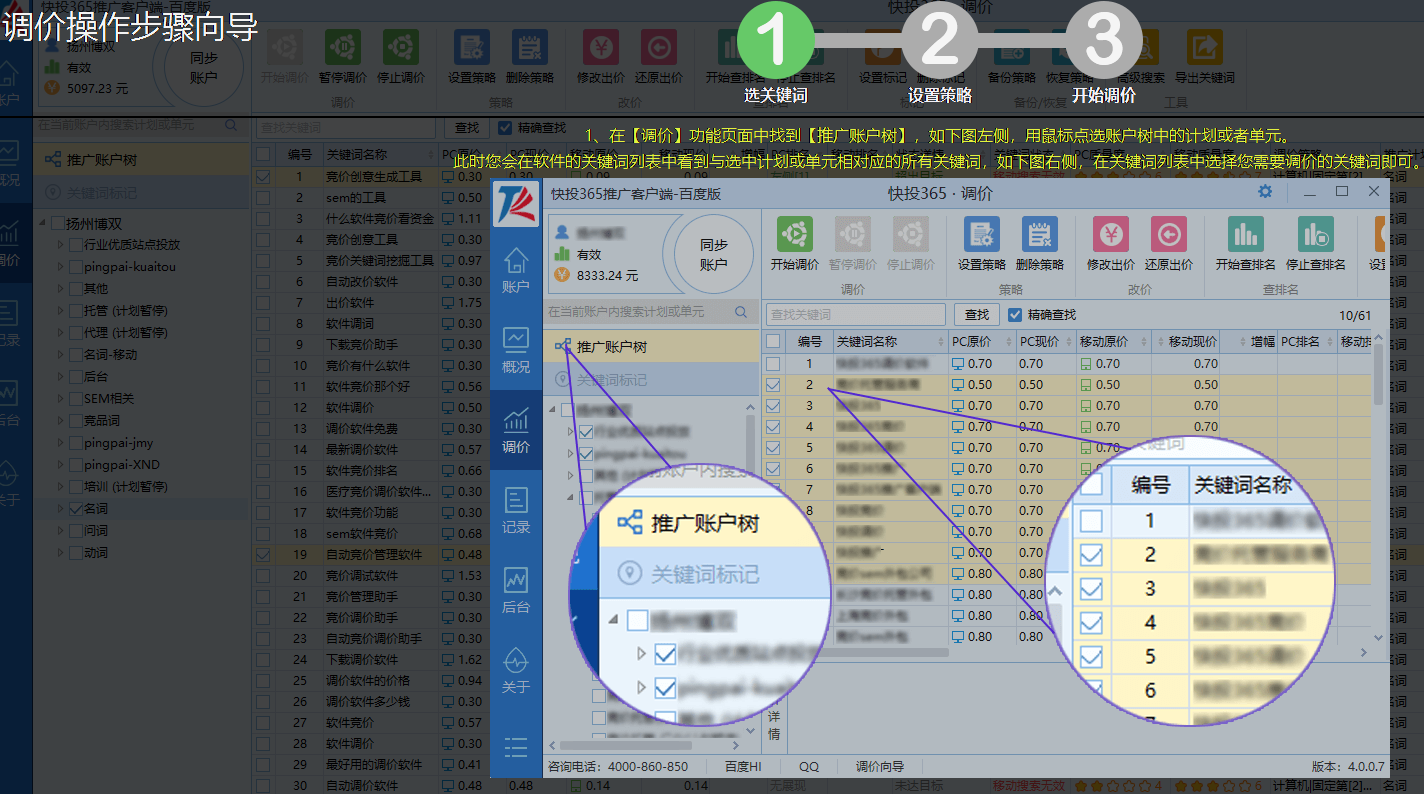This screenshot has height=794, width=1424.
Task: Check the 行业优质站点投放 plan checkbox
Action: point(76,244)
